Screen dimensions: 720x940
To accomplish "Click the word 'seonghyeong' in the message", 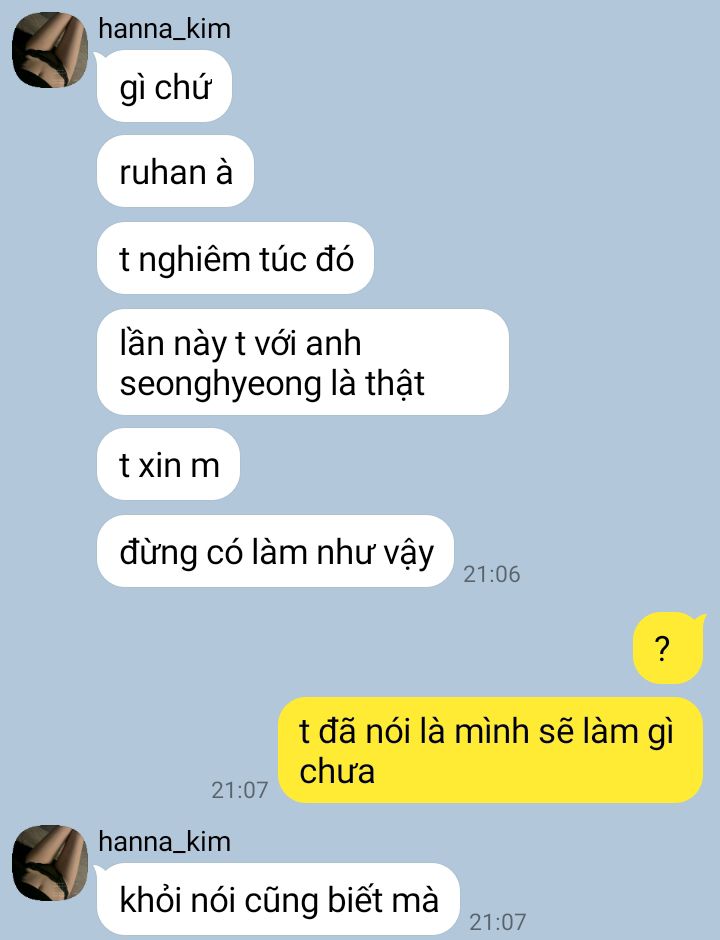I will click(x=220, y=385).
